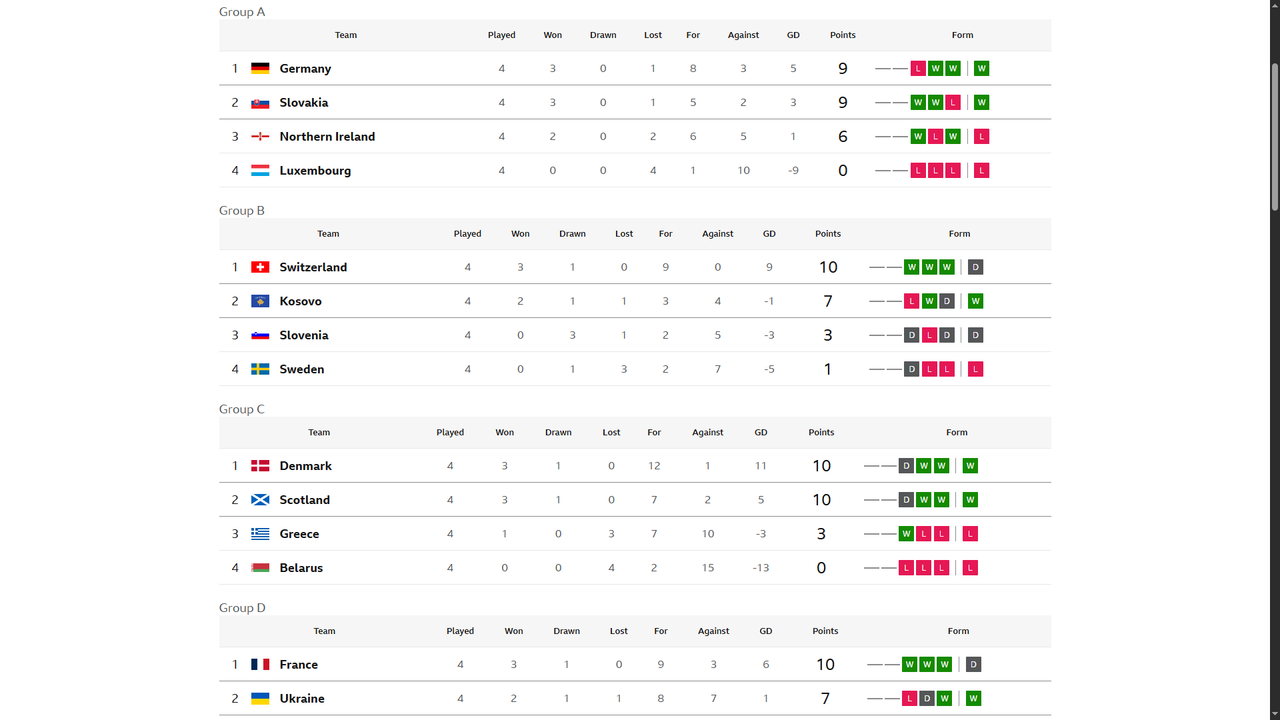Click Sweden's latest form L badge
The height and width of the screenshot is (720, 1280).
(x=976, y=369)
